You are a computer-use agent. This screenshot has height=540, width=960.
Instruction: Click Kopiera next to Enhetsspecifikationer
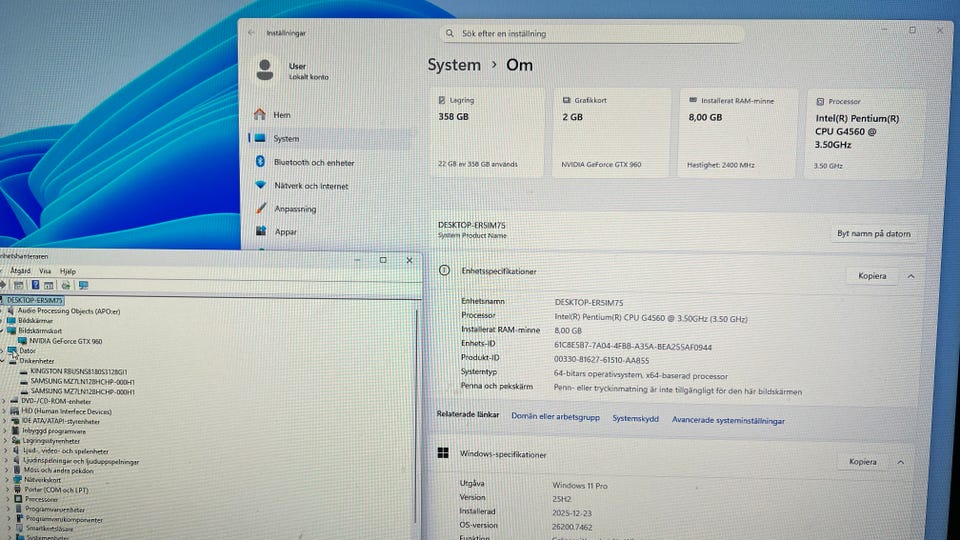872,276
